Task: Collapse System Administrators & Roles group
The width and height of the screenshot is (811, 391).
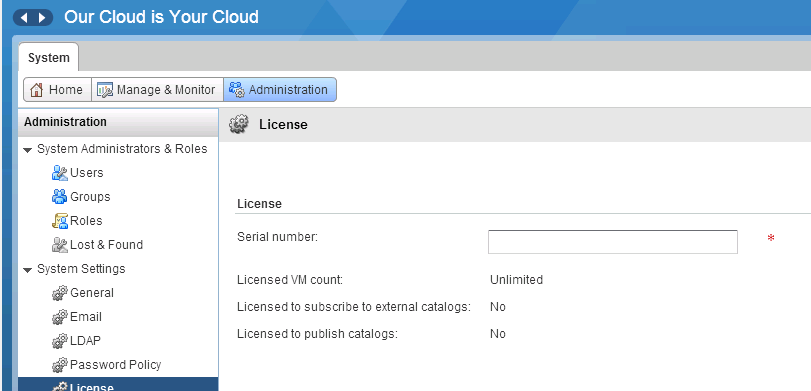Action: pos(28,150)
